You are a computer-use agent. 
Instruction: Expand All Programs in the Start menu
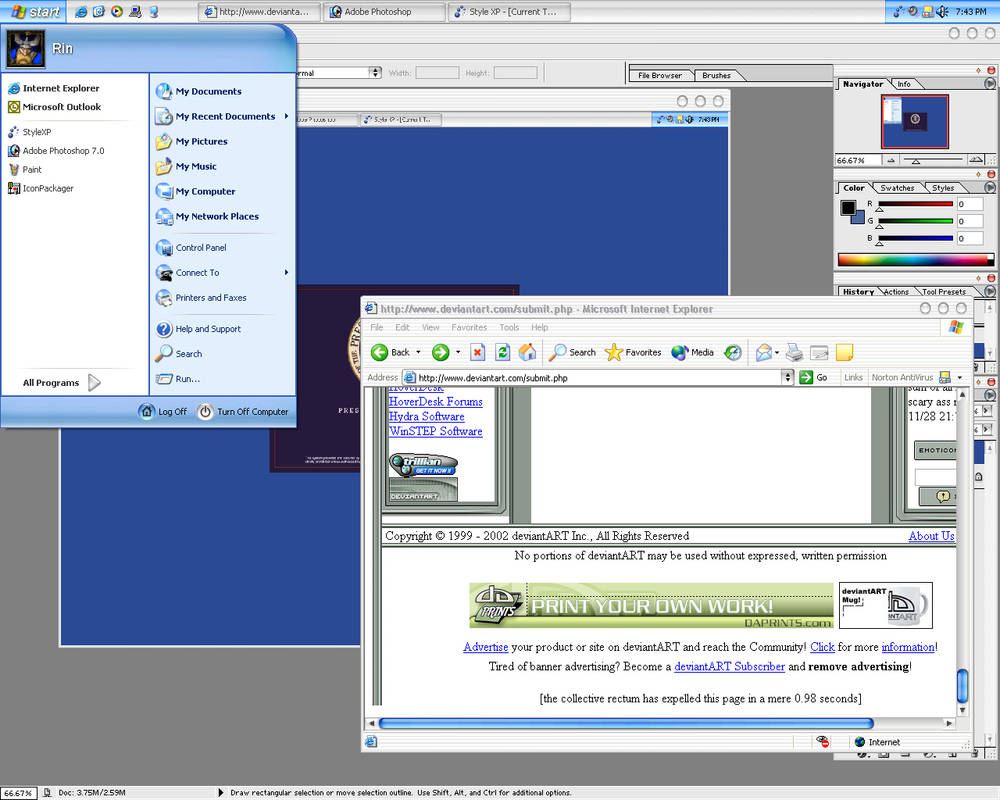(62, 383)
